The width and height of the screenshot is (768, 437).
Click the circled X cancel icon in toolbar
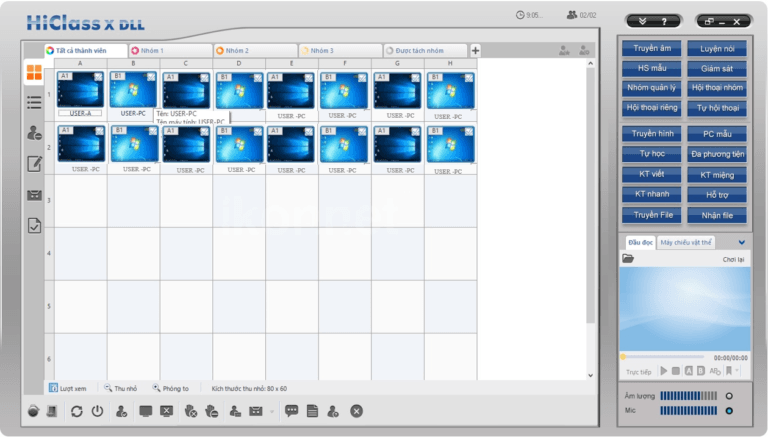click(357, 411)
